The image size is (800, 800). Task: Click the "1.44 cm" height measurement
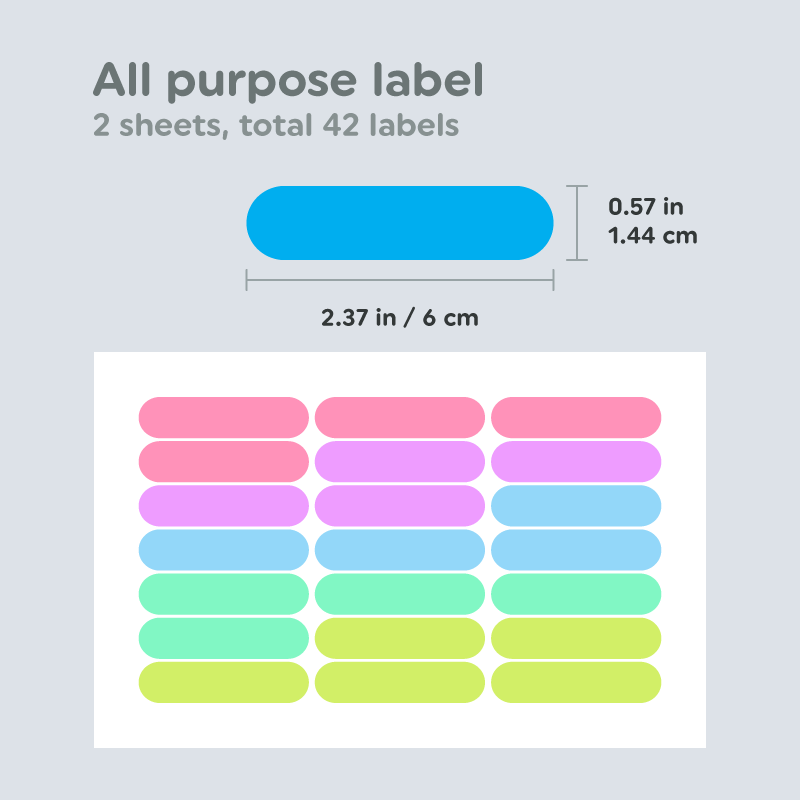652,236
